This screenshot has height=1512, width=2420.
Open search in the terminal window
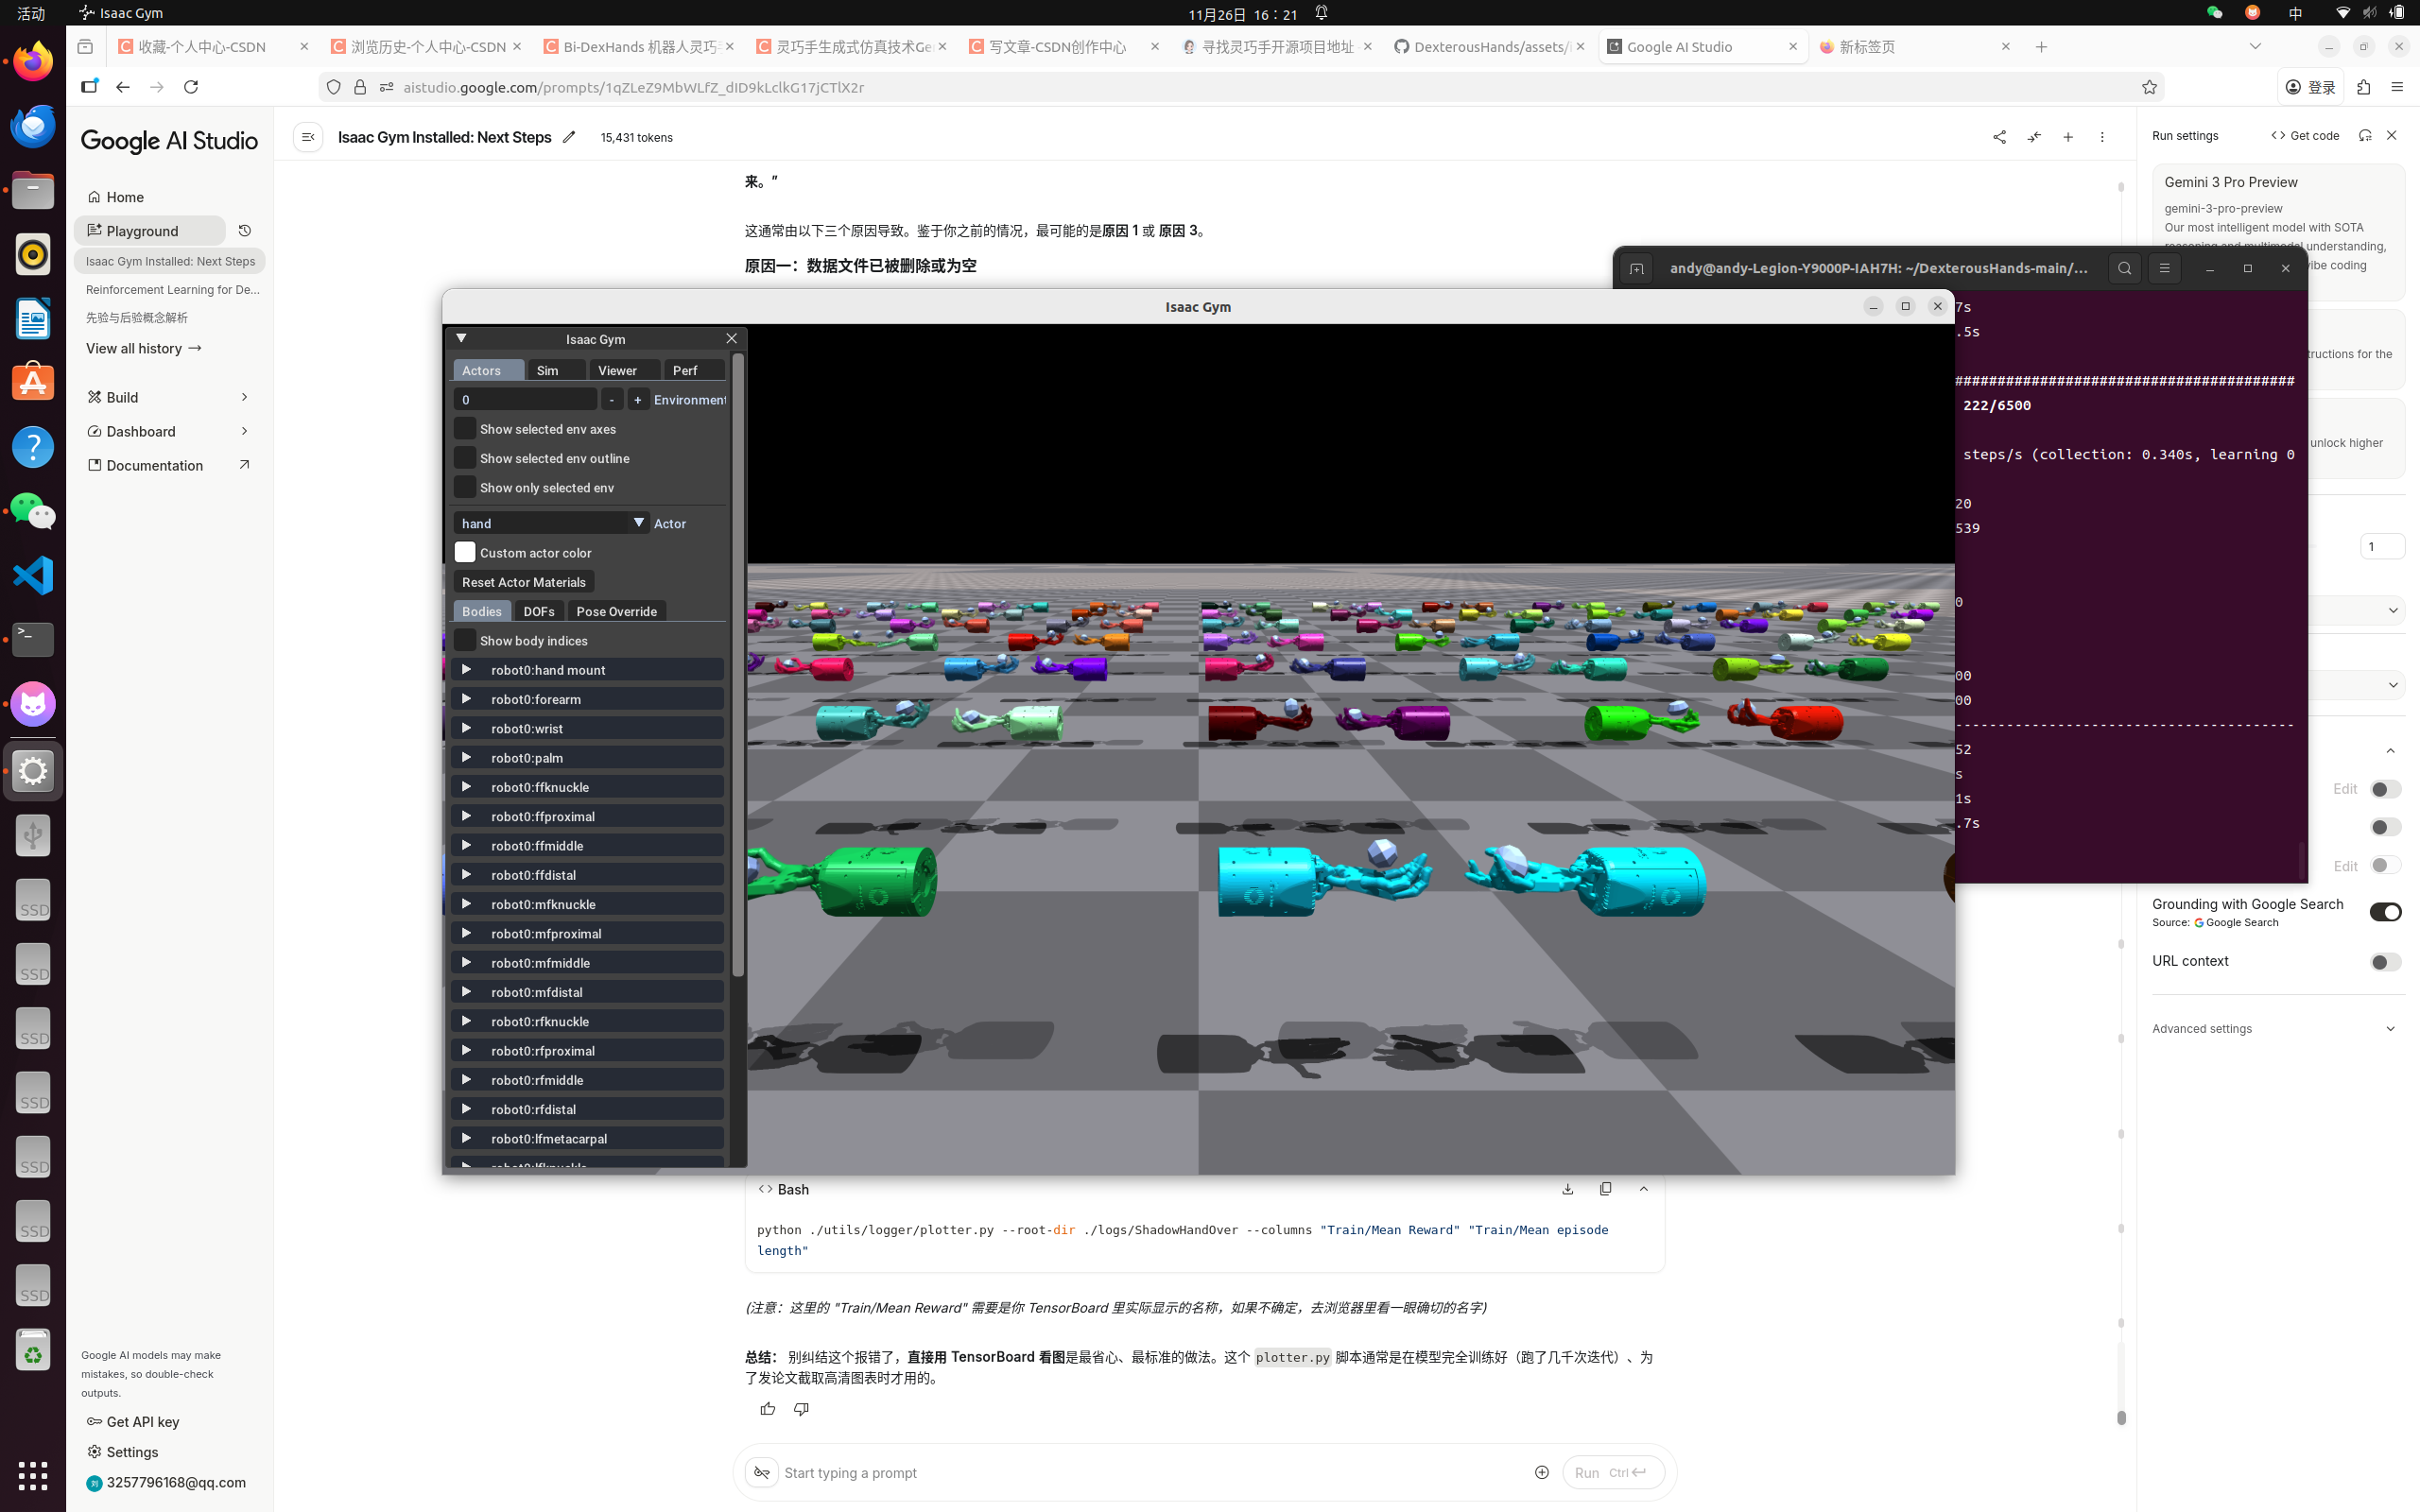pos(2125,268)
